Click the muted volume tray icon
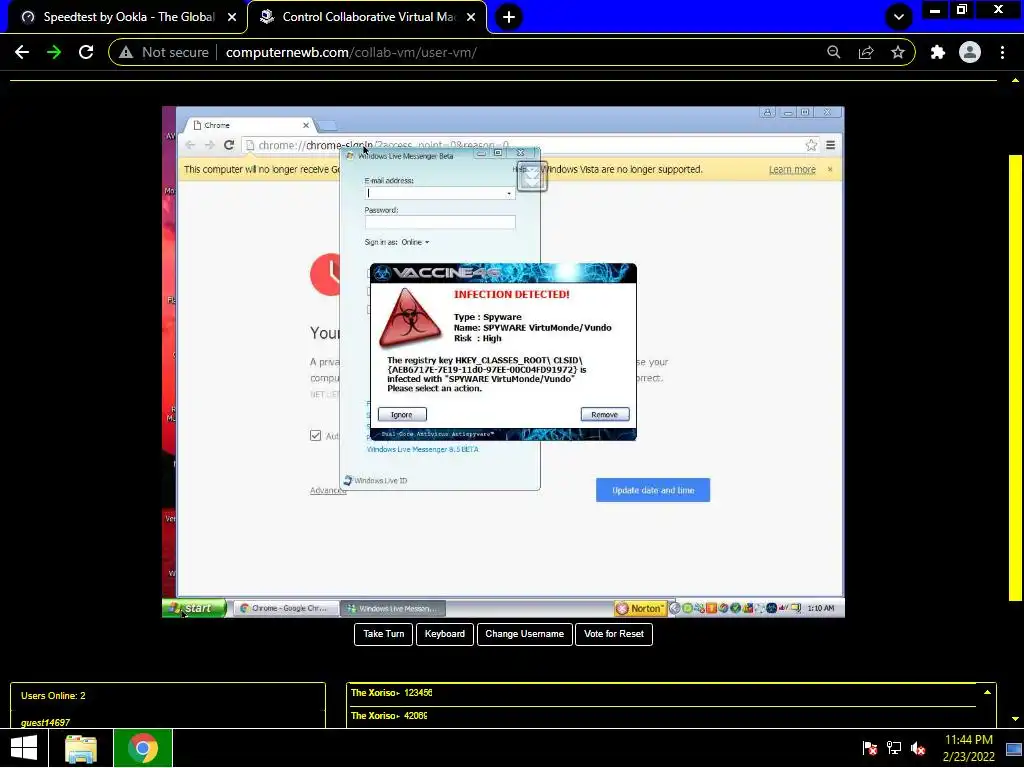This screenshot has width=1024, height=768. click(918, 748)
